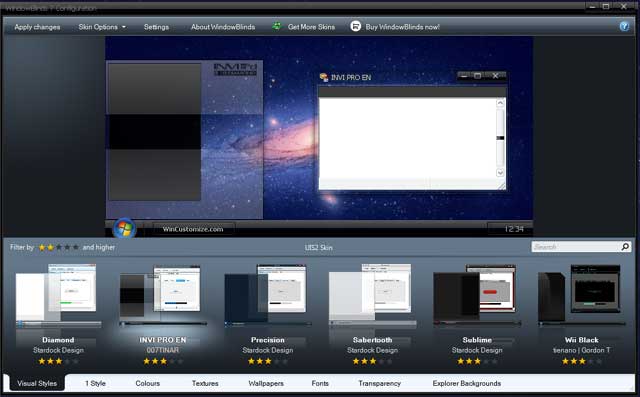Open the Settings menu item

pyautogui.click(x=156, y=27)
